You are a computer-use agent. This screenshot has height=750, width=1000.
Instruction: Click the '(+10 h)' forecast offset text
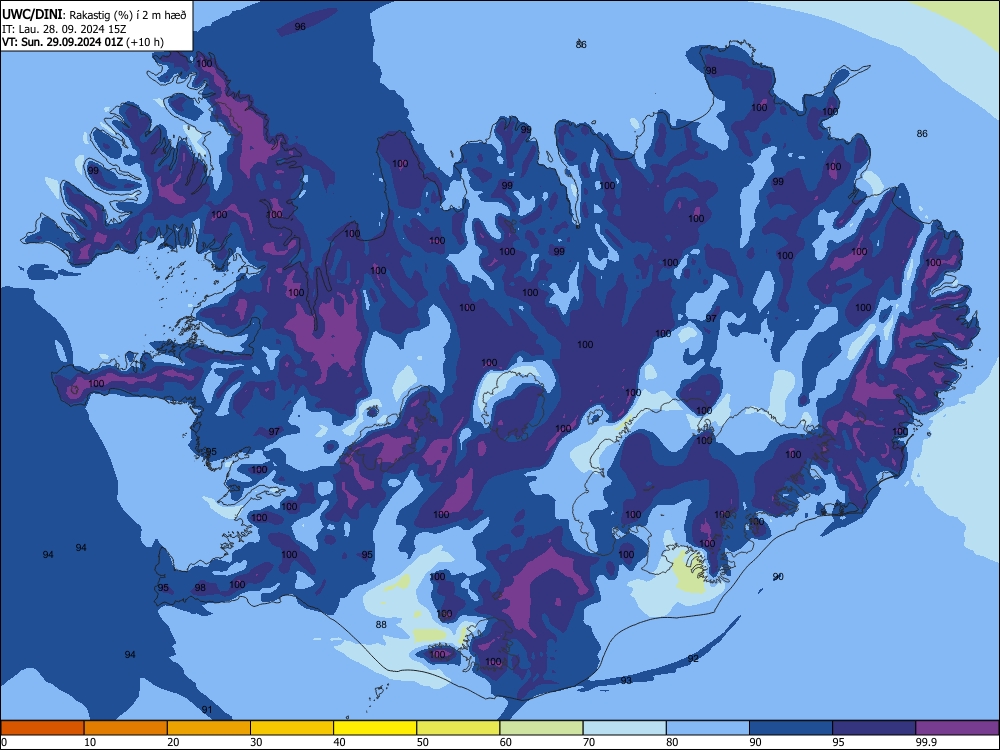point(145,42)
